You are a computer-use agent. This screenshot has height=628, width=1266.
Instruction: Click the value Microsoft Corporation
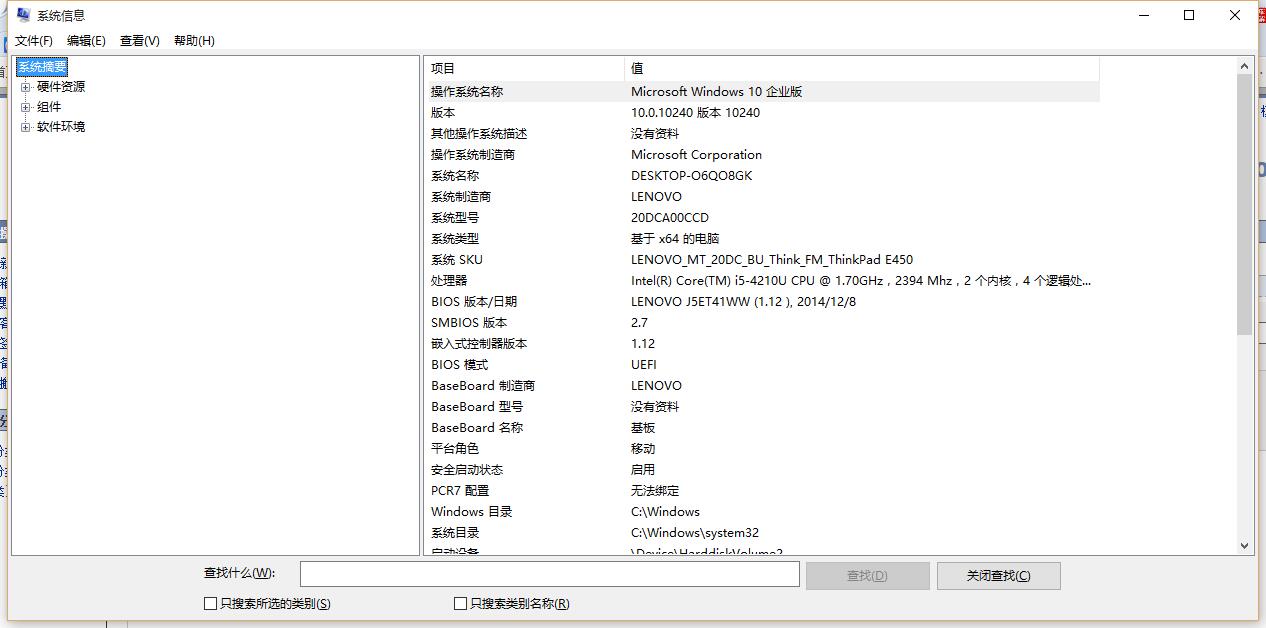click(x=696, y=155)
